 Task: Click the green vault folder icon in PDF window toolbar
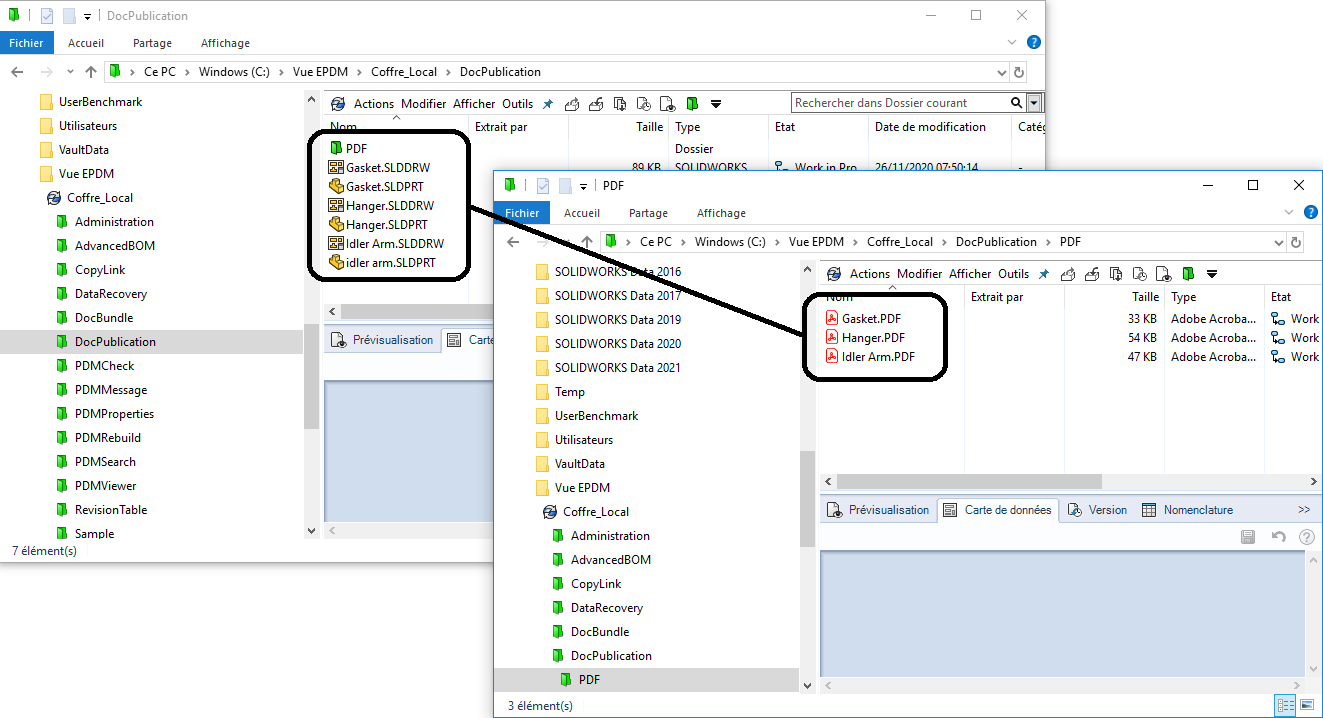pyautogui.click(x=1188, y=274)
